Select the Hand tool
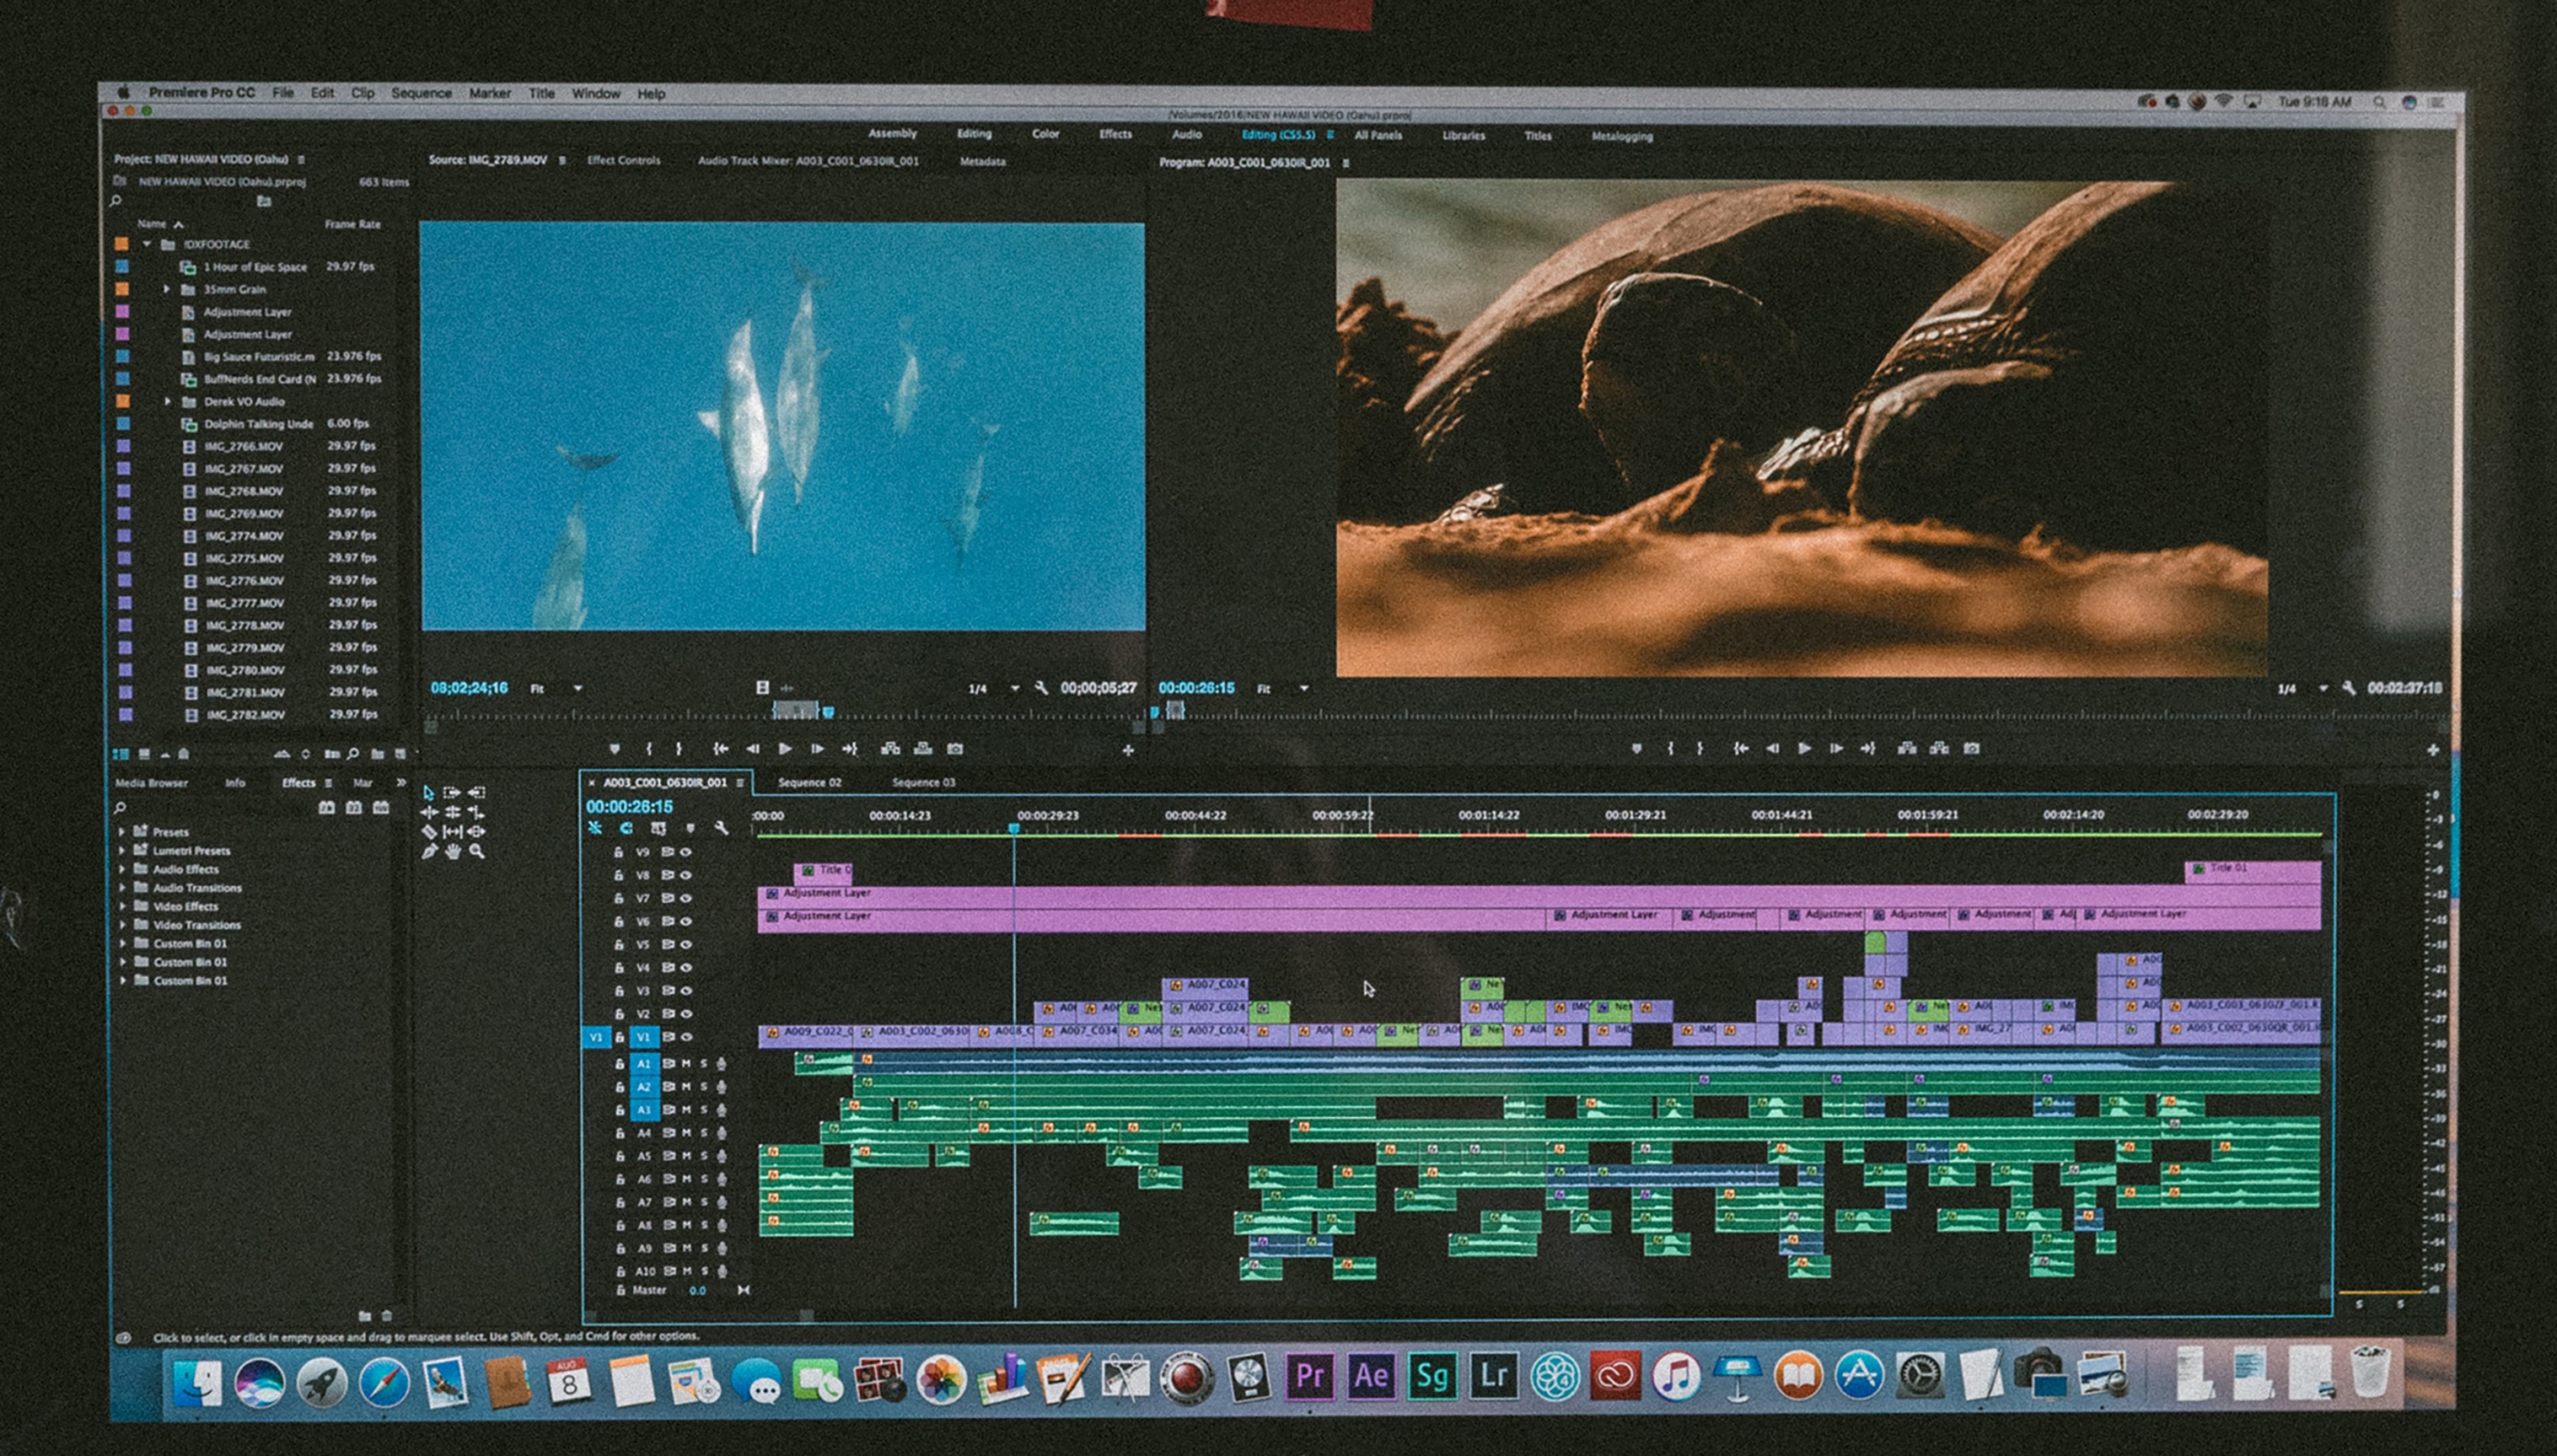This screenshot has height=1456, width=2557. coord(453,852)
